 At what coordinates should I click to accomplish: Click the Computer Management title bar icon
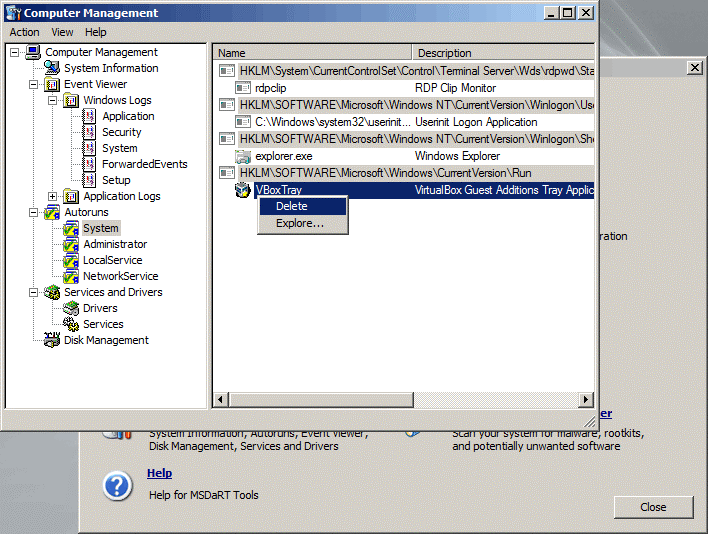tap(14, 13)
